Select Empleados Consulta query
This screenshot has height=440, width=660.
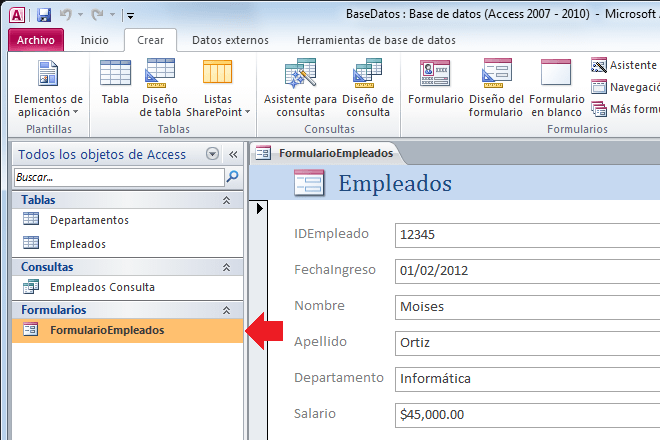coord(128,287)
